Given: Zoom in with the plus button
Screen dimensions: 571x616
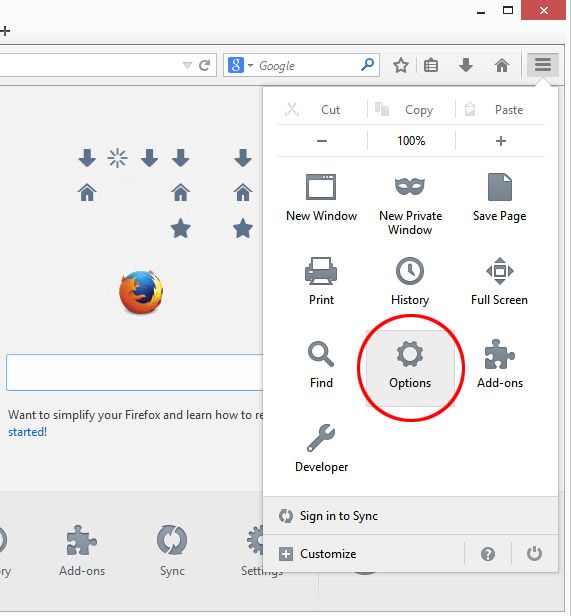Looking at the screenshot, I should pos(500,141).
